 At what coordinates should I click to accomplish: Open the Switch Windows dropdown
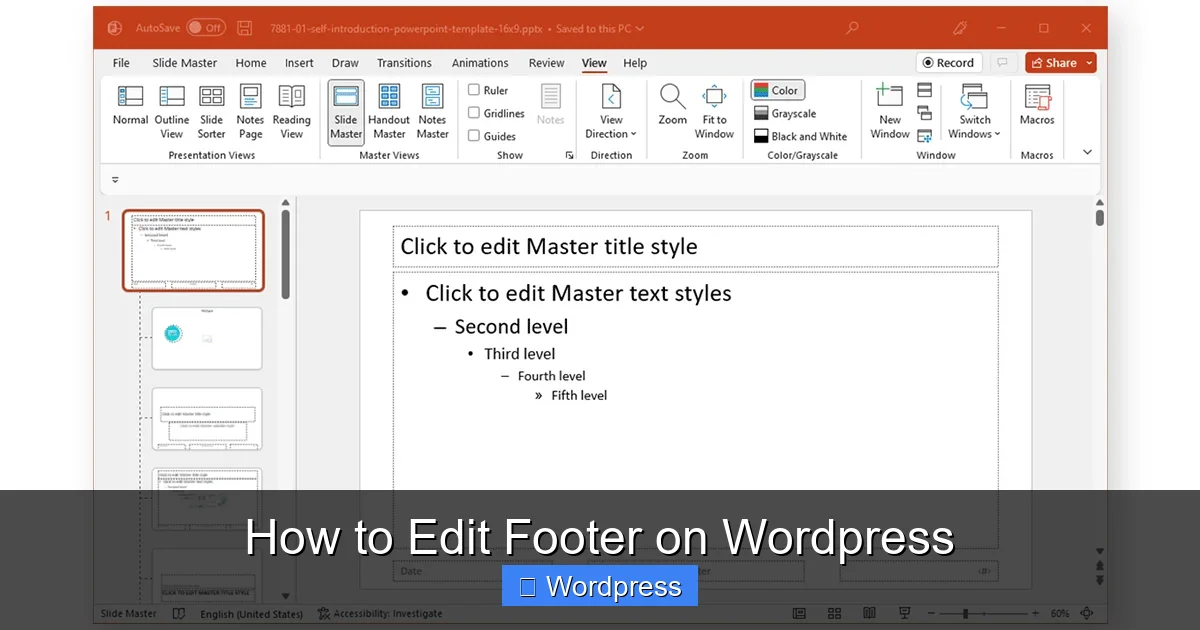point(974,112)
